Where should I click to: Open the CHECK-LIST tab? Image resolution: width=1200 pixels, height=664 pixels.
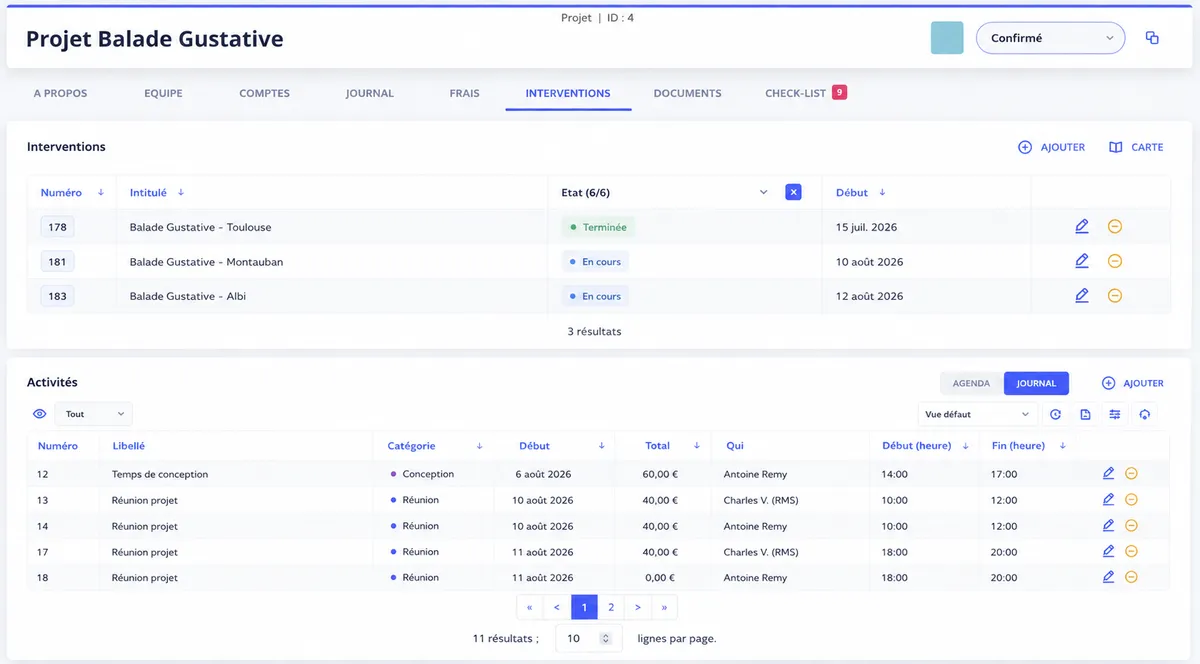(x=806, y=93)
